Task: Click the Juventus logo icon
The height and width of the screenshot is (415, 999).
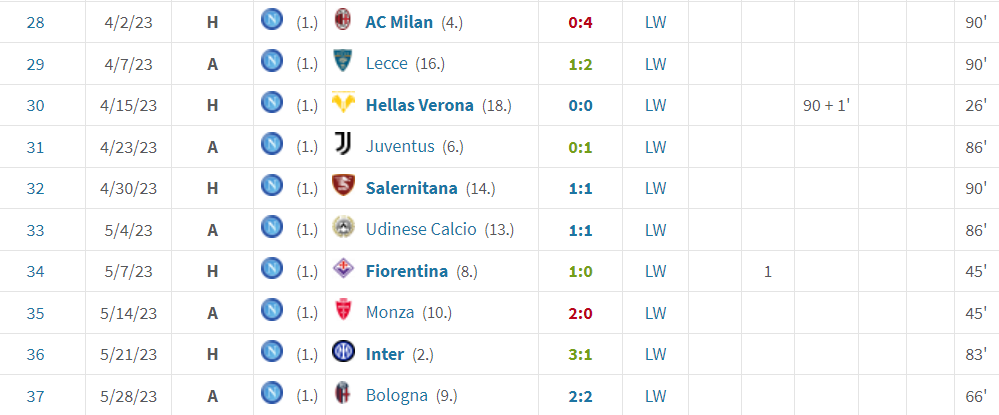Action: [343, 144]
